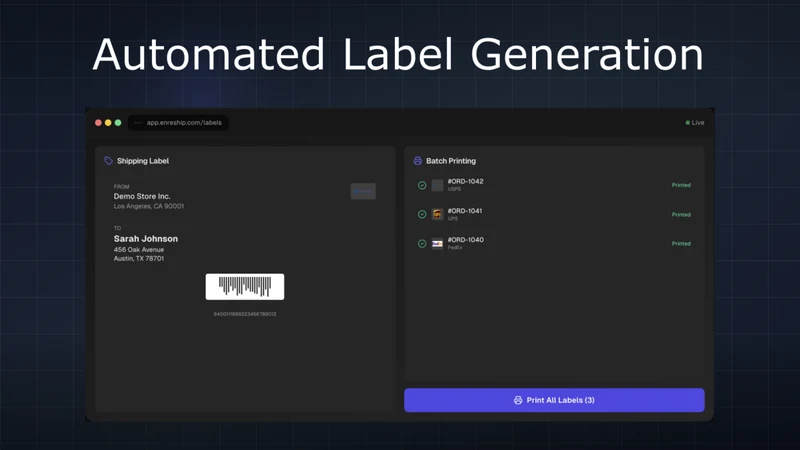Click the Printed status of #ORD-1042
Image resolution: width=800 pixels, height=450 pixels.
(681, 185)
